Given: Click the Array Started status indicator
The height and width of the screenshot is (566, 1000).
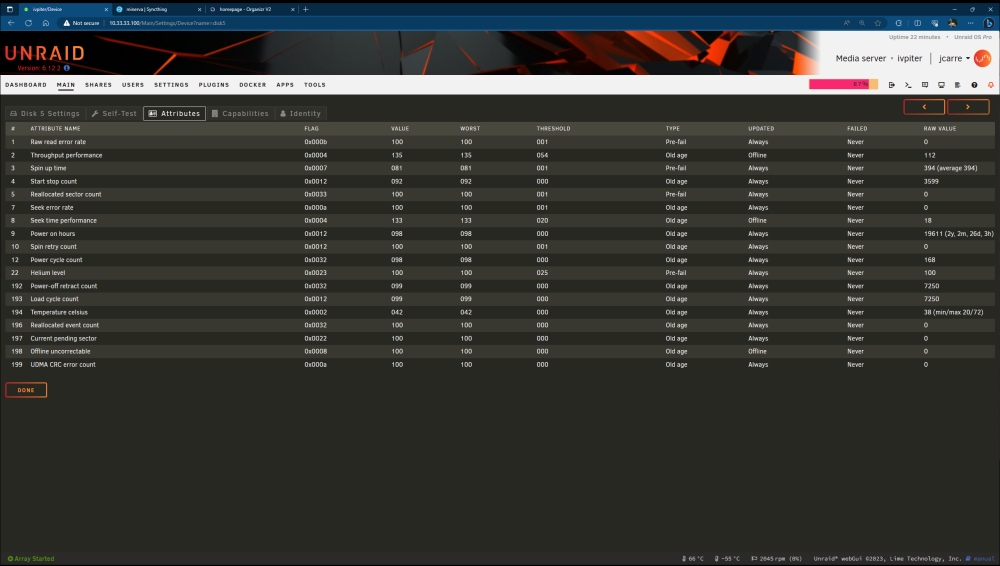Looking at the screenshot, I should (x=31, y=558).
